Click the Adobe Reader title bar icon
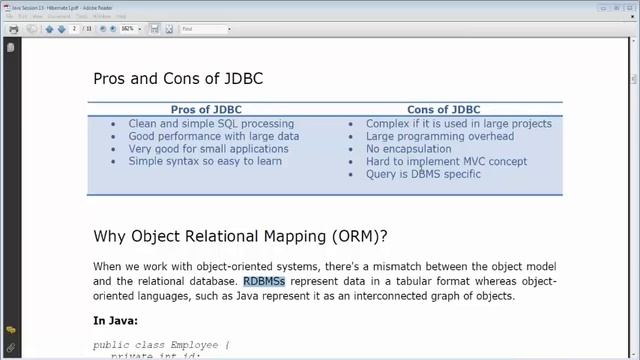This screenshot has width=640, height=360. (x=6, y=7)
